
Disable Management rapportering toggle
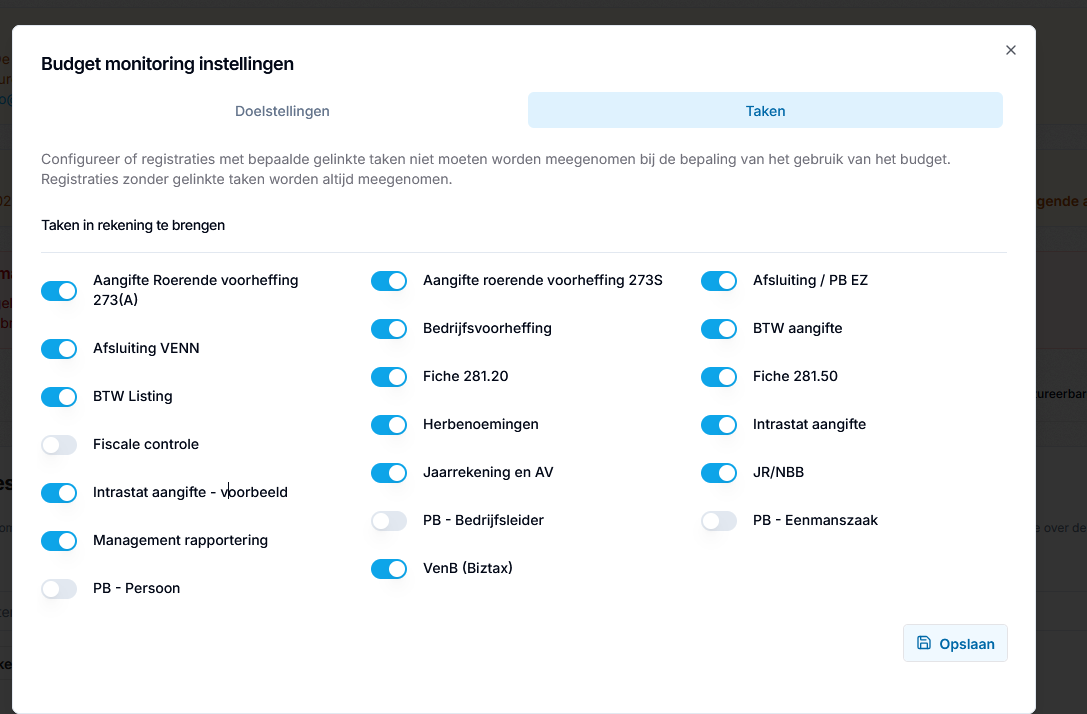click(59, 540)
